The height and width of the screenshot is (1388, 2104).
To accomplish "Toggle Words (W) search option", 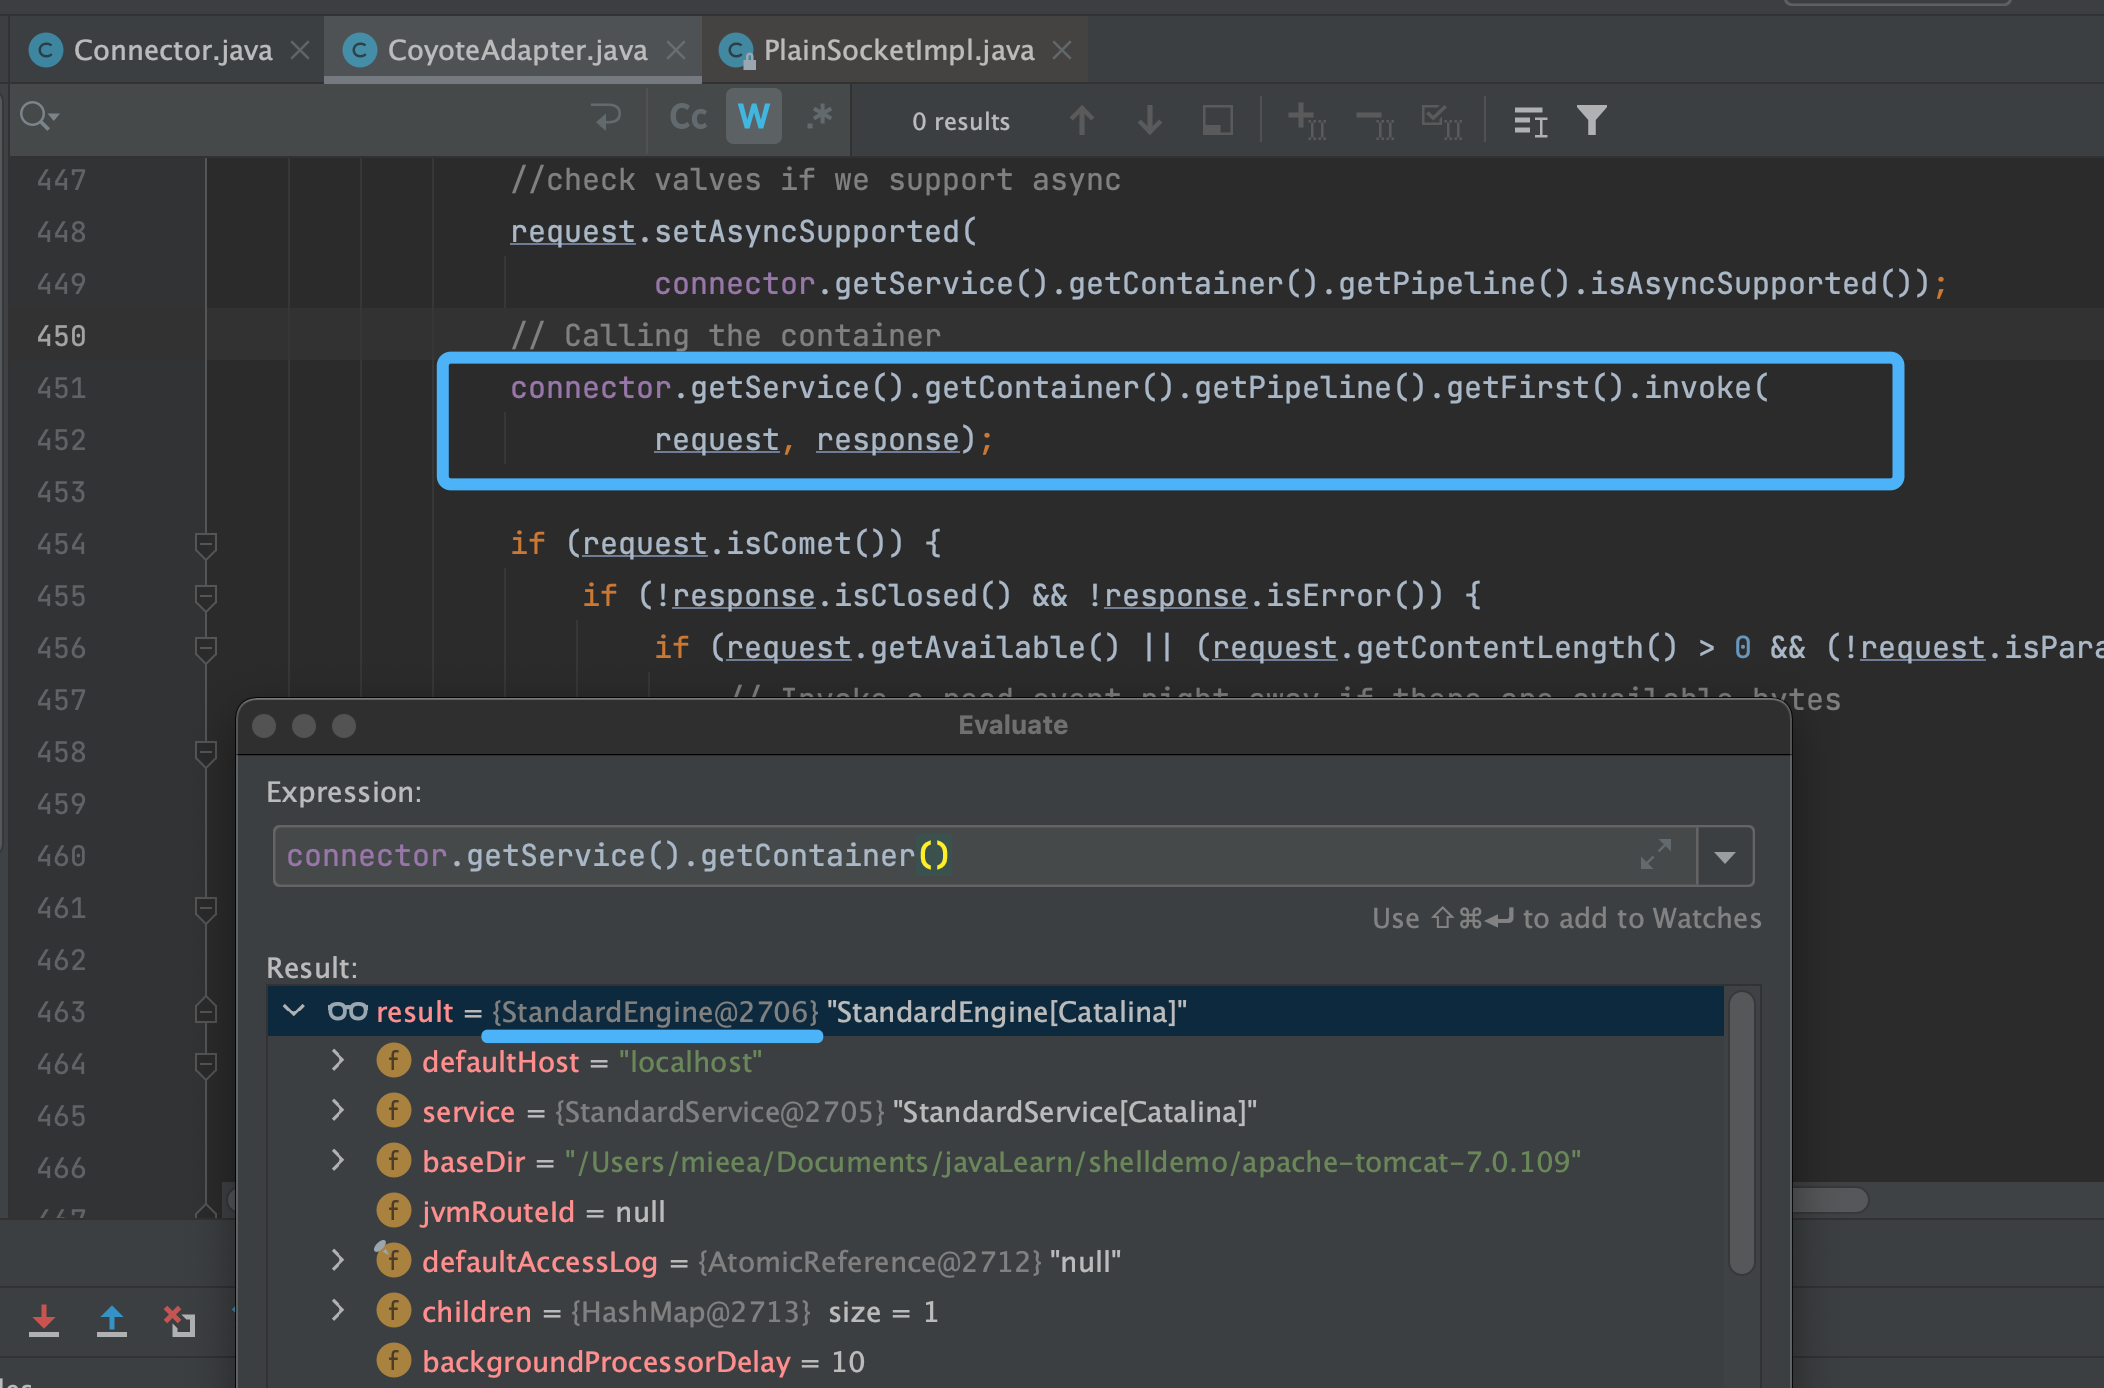I will [754, 118].
